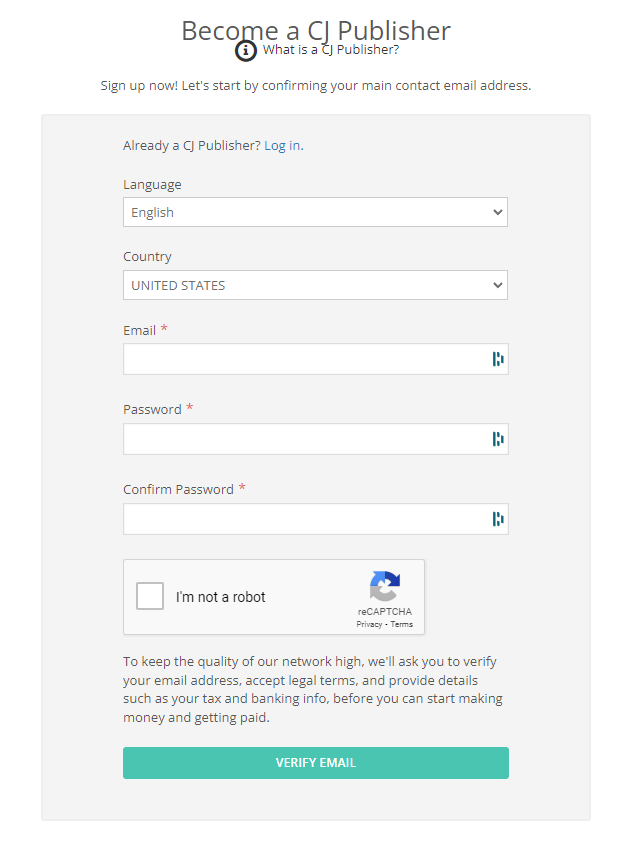The width and height of the screenshot is (635, 854).
Task: Click the info icon beside What is a CJ Publisher
Action: pyautogui.click(x=246, y=51)
